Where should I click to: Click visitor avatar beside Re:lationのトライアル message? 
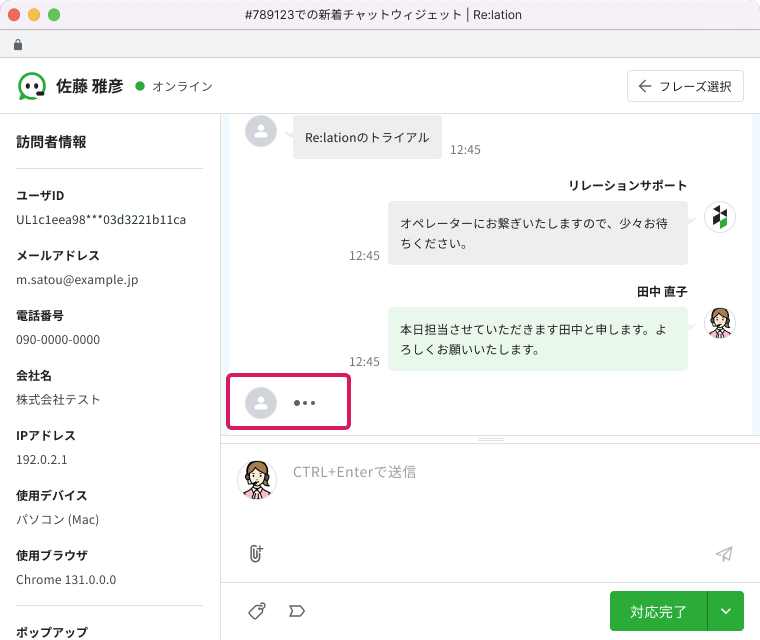(x=261, y=131)
